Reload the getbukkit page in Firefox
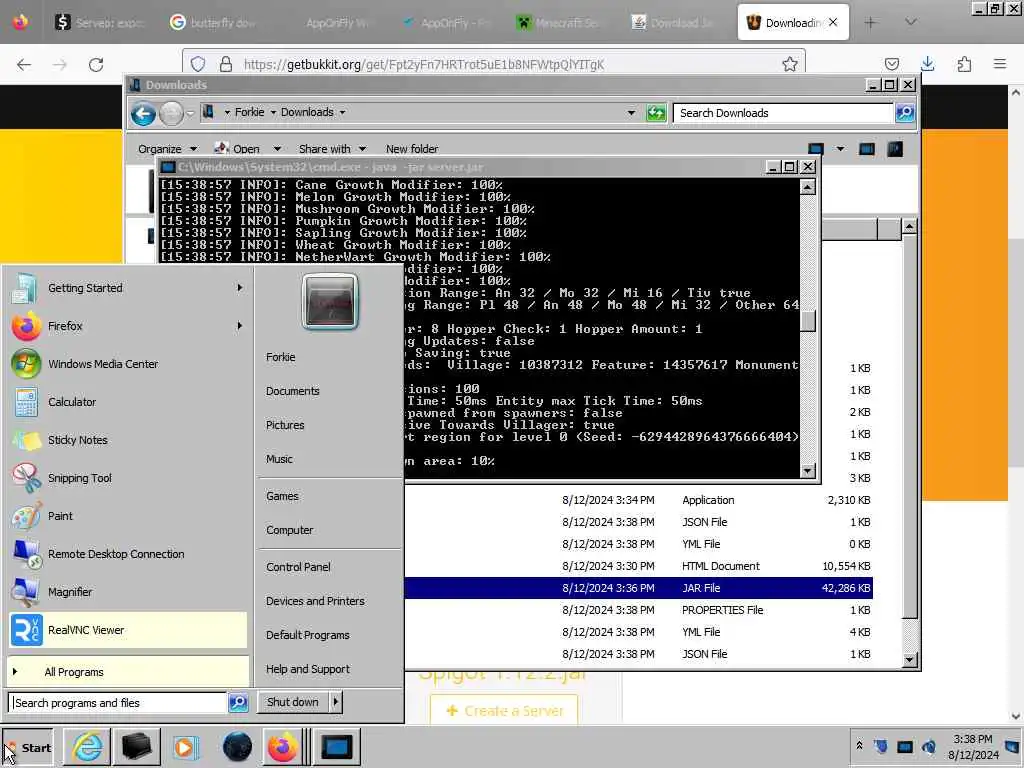 tap(96, 64)
